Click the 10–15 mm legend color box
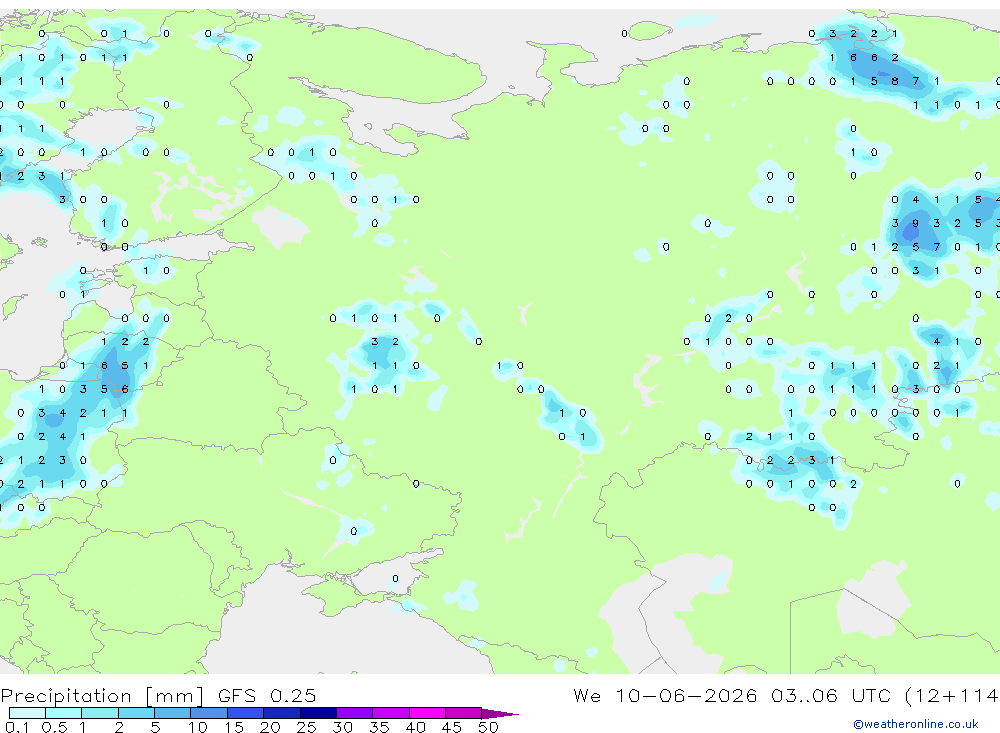Viewport: 1000px width, 733px height. [209, 713]
